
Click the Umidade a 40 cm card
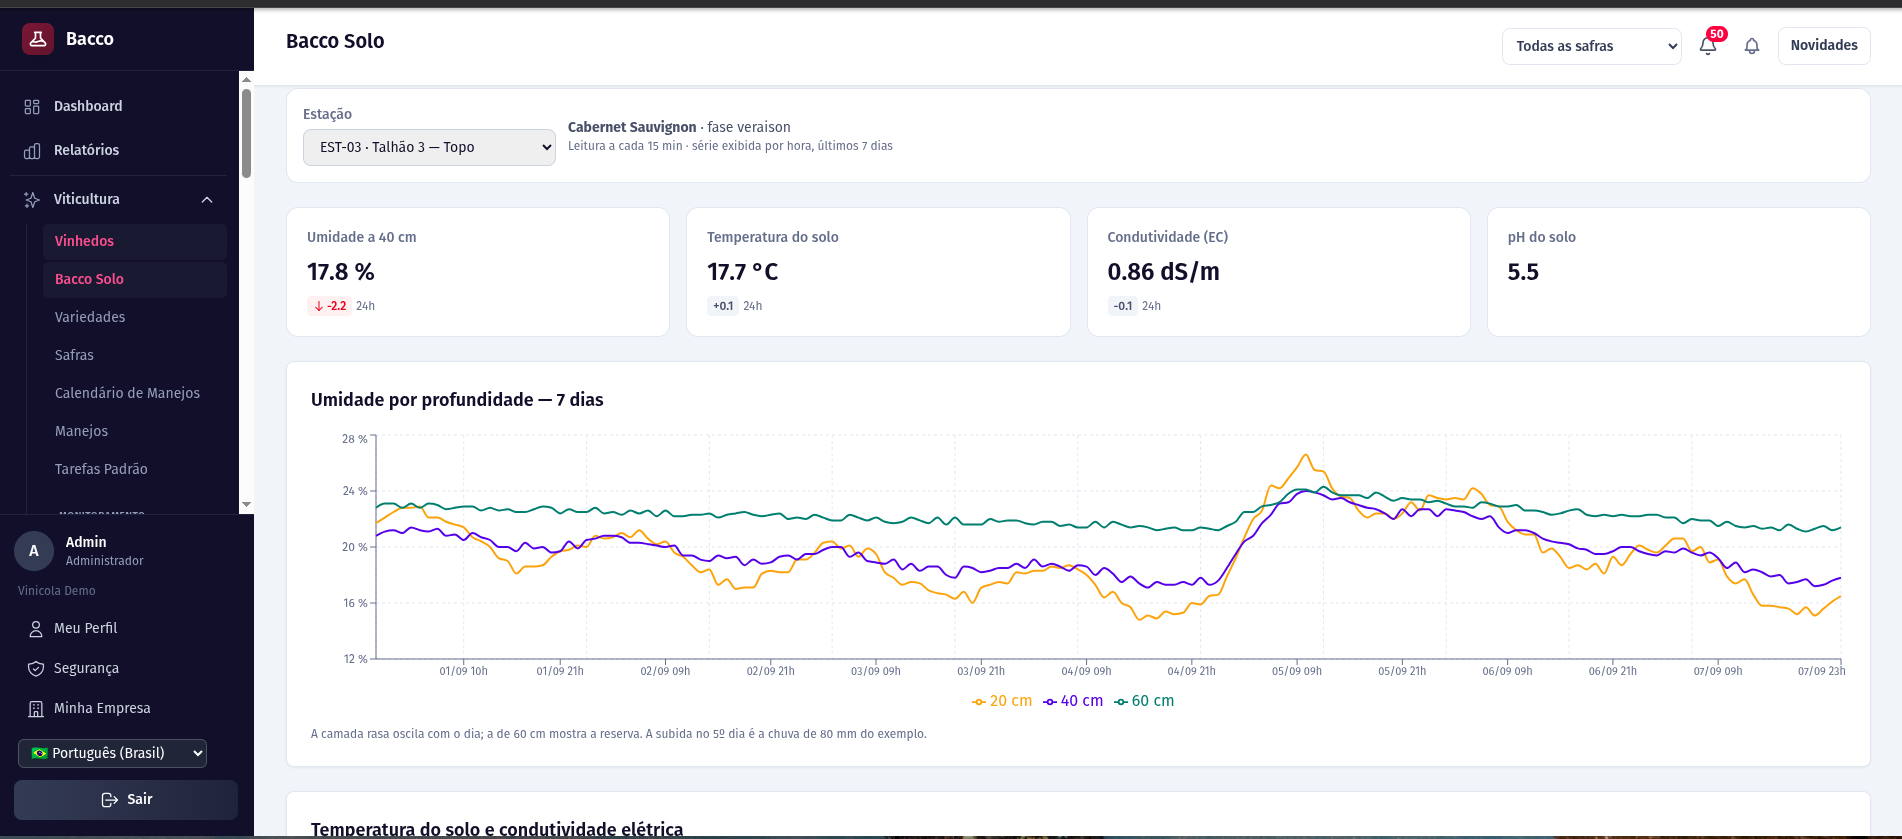click(x=478, y=272)
